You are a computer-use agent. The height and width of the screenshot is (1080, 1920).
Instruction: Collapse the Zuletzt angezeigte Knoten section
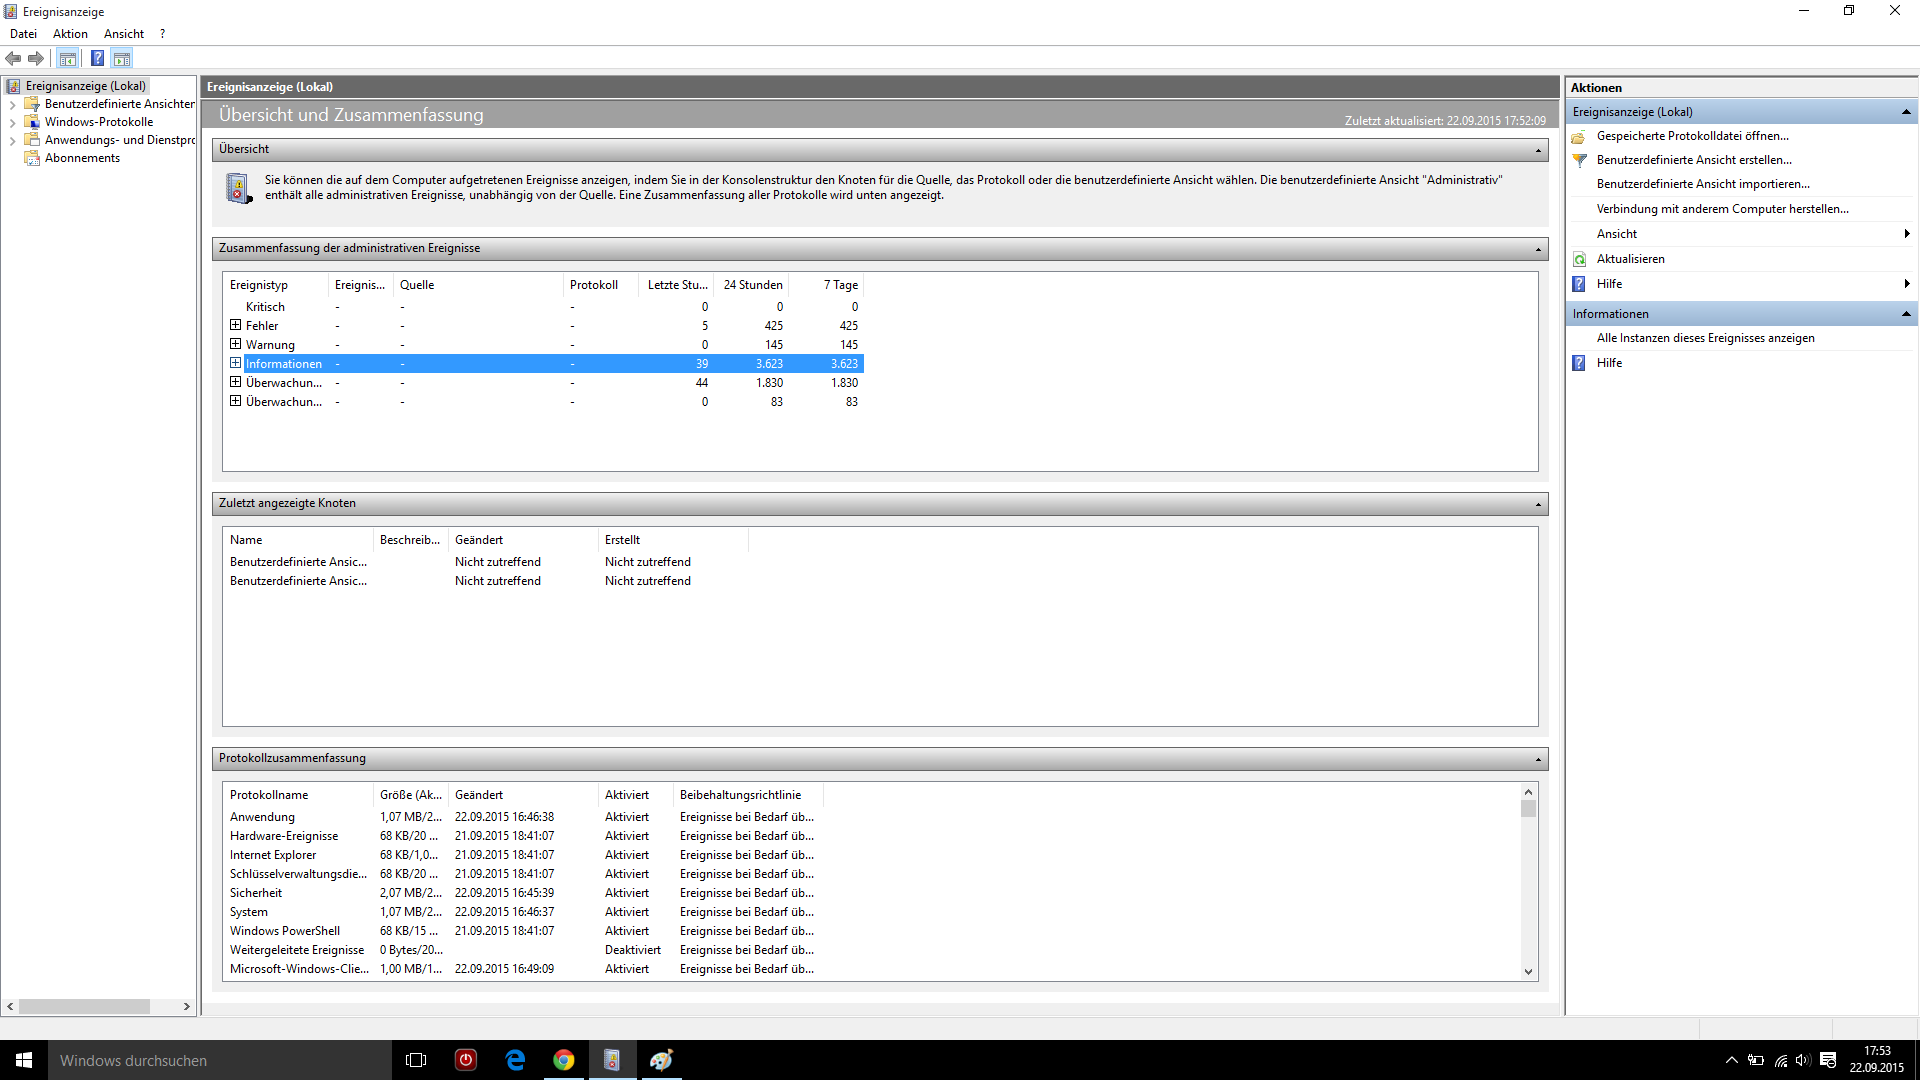pos(1538,504)
